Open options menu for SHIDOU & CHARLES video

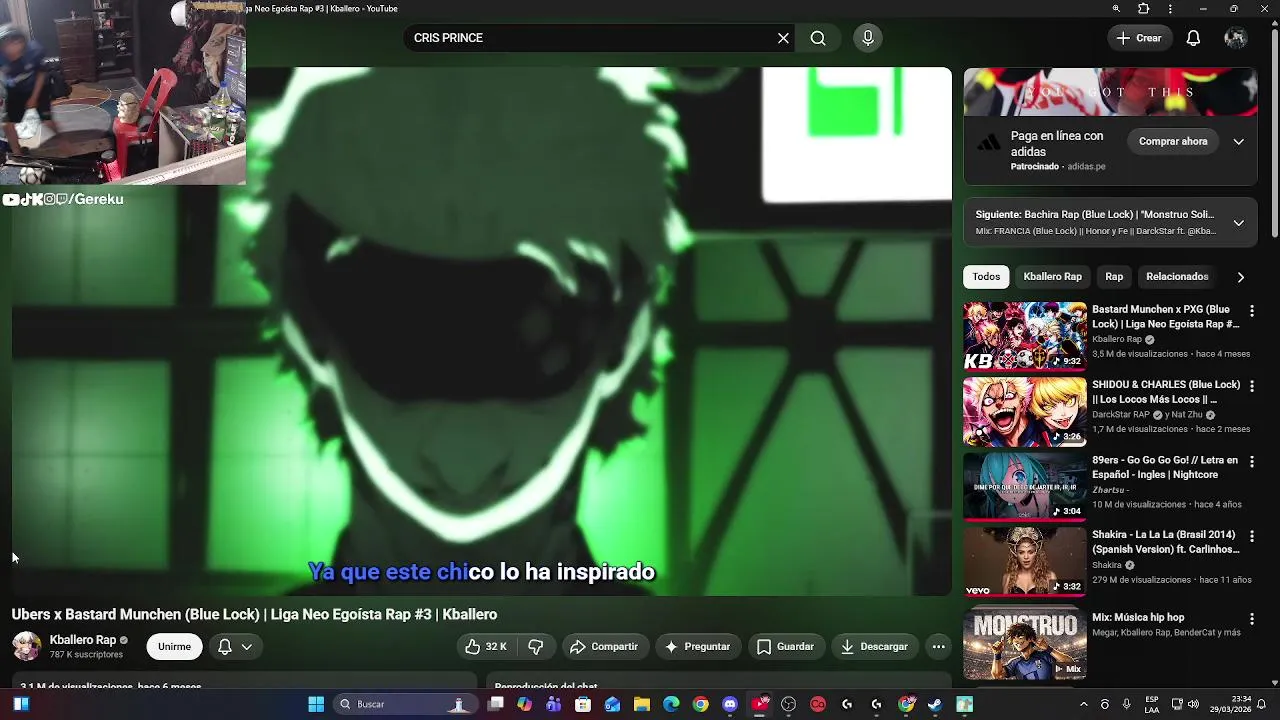coord(1251,386)
